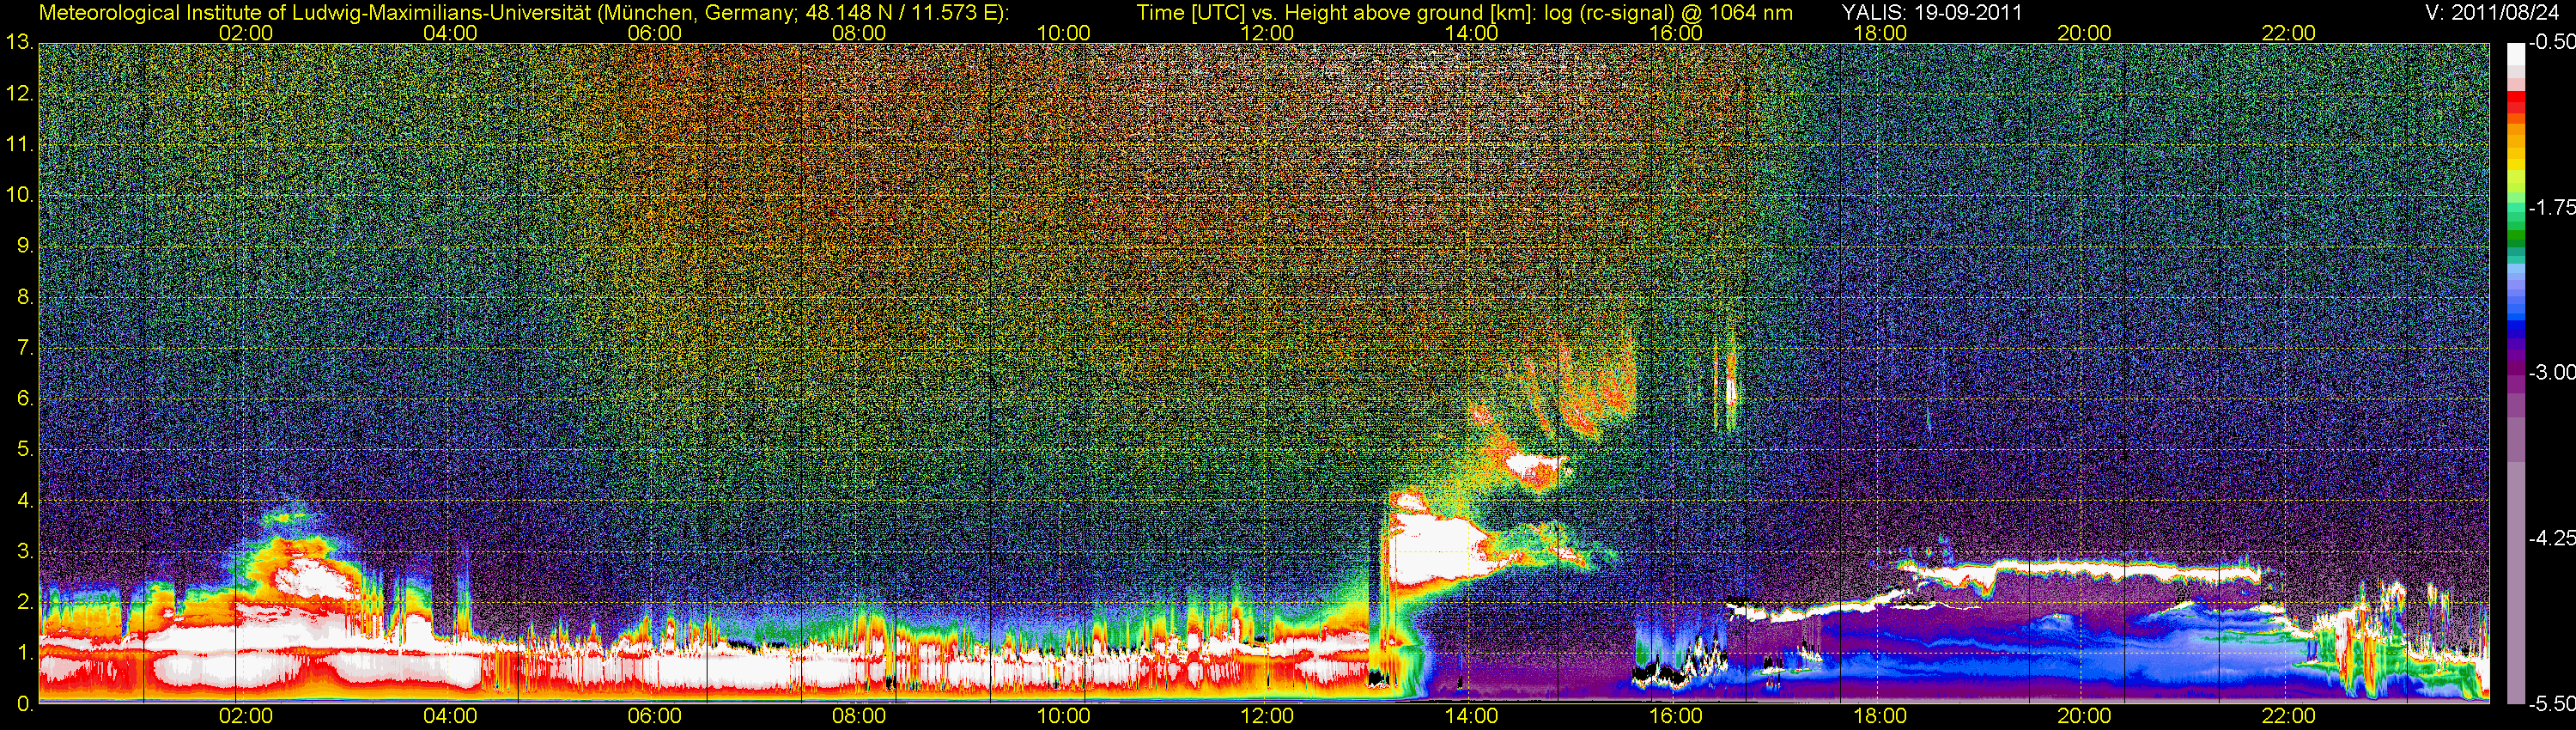The image size is (2576, 730).
Task: Click the height axis label '11.'
Action: [19, 145]
